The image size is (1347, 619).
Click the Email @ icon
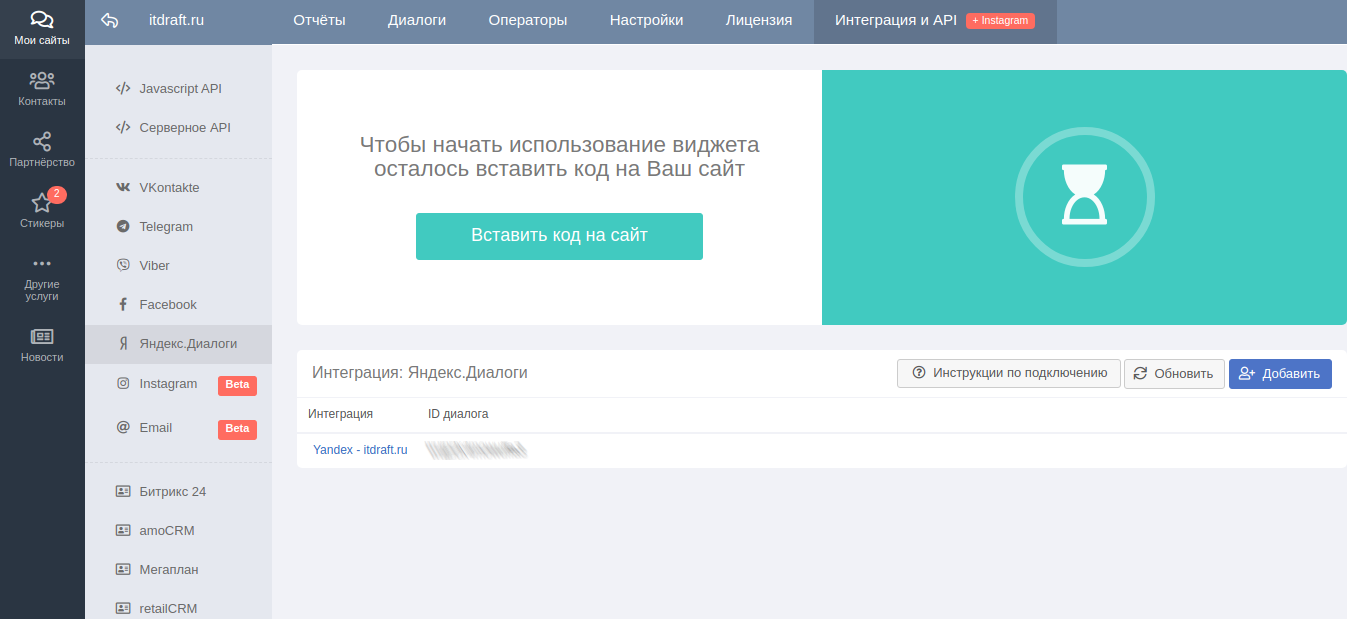click(123, 427)
